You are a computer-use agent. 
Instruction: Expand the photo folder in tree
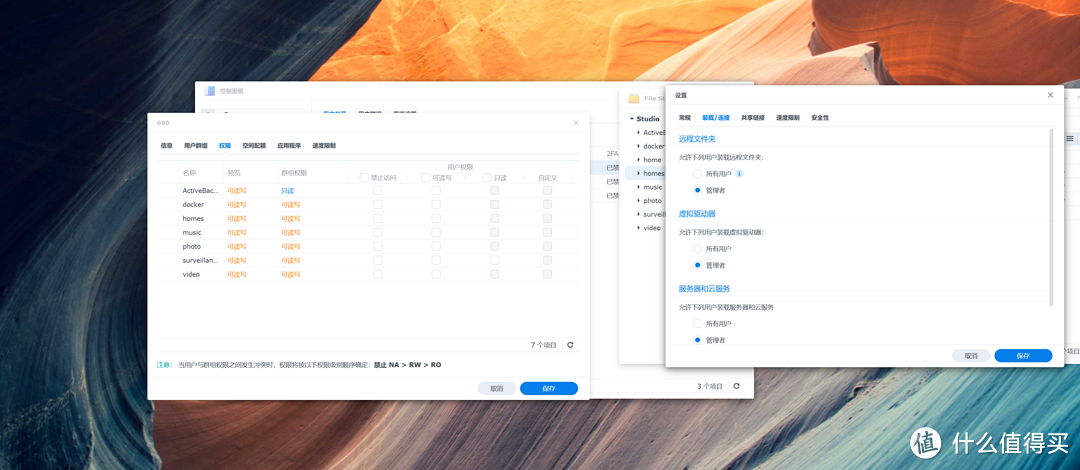tap(638, 200)
